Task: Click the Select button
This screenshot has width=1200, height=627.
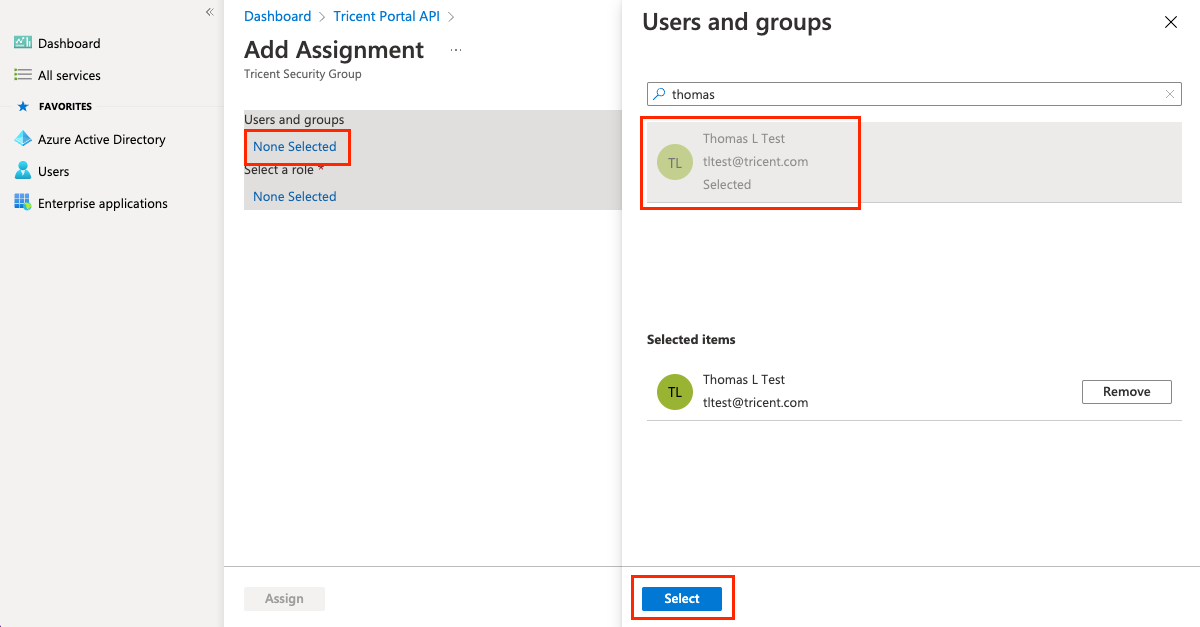Action: tap(682, 598)
